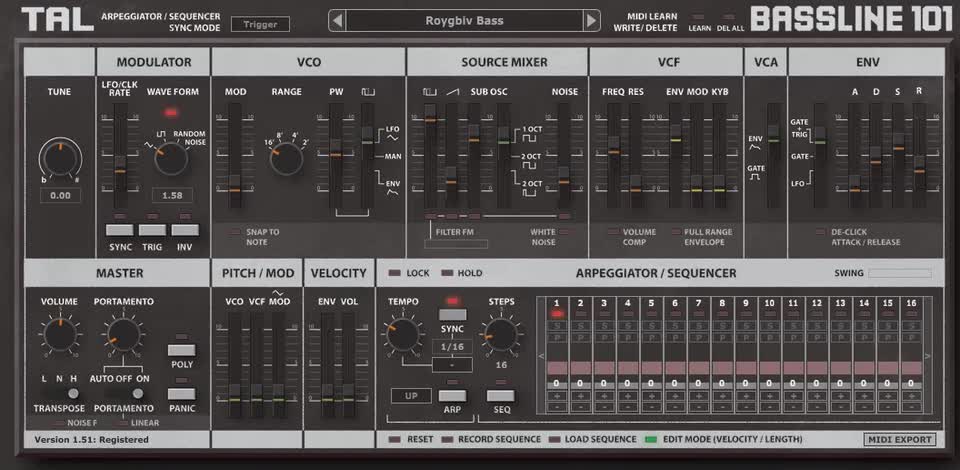Toggle arpeggiator HOLD

pos(447,273)
